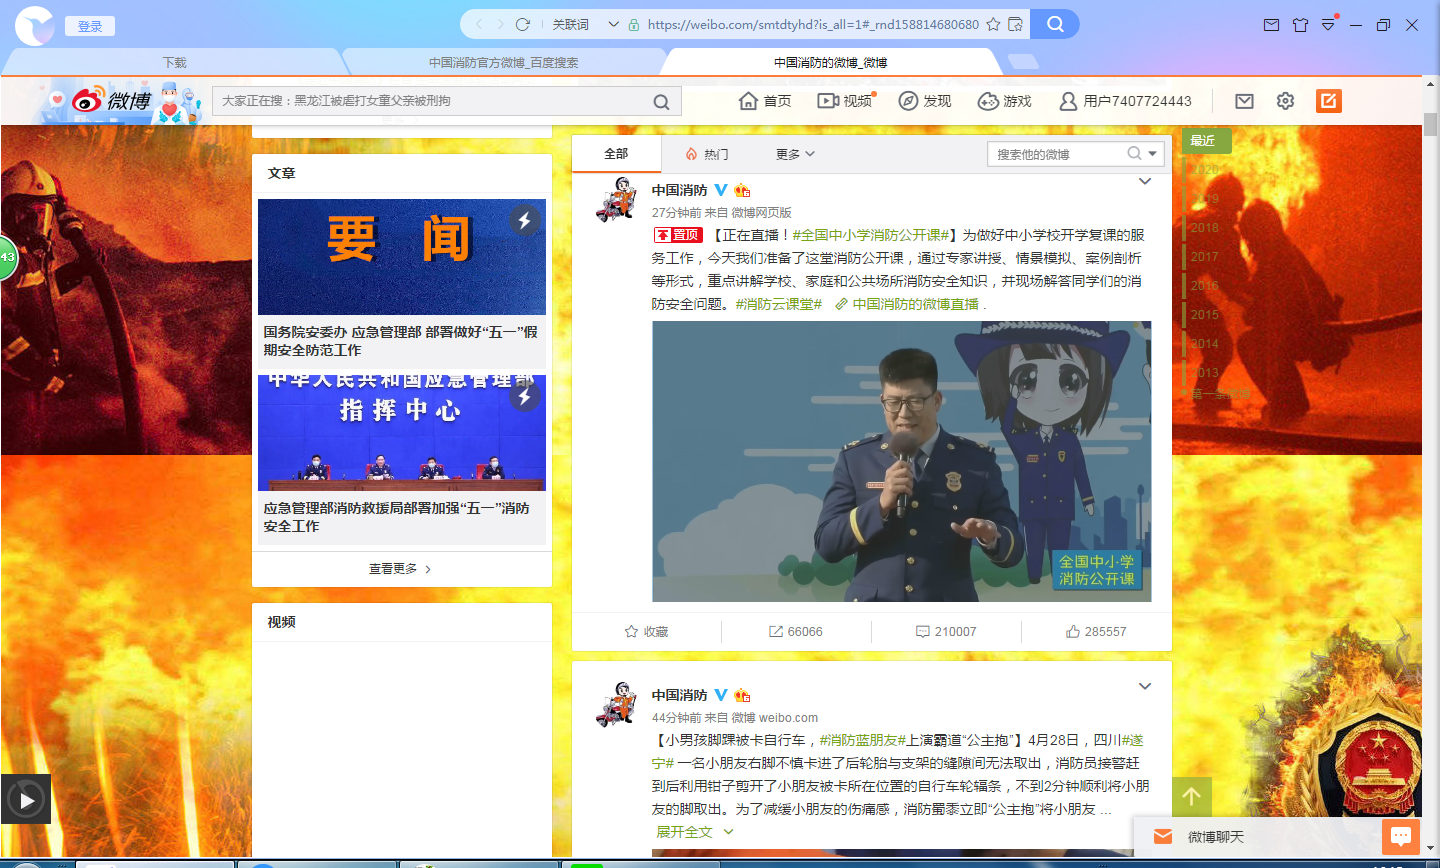The image size is (1440, 868).
Task: Open Weibo settings gear icon
Action: (1285, 101)
